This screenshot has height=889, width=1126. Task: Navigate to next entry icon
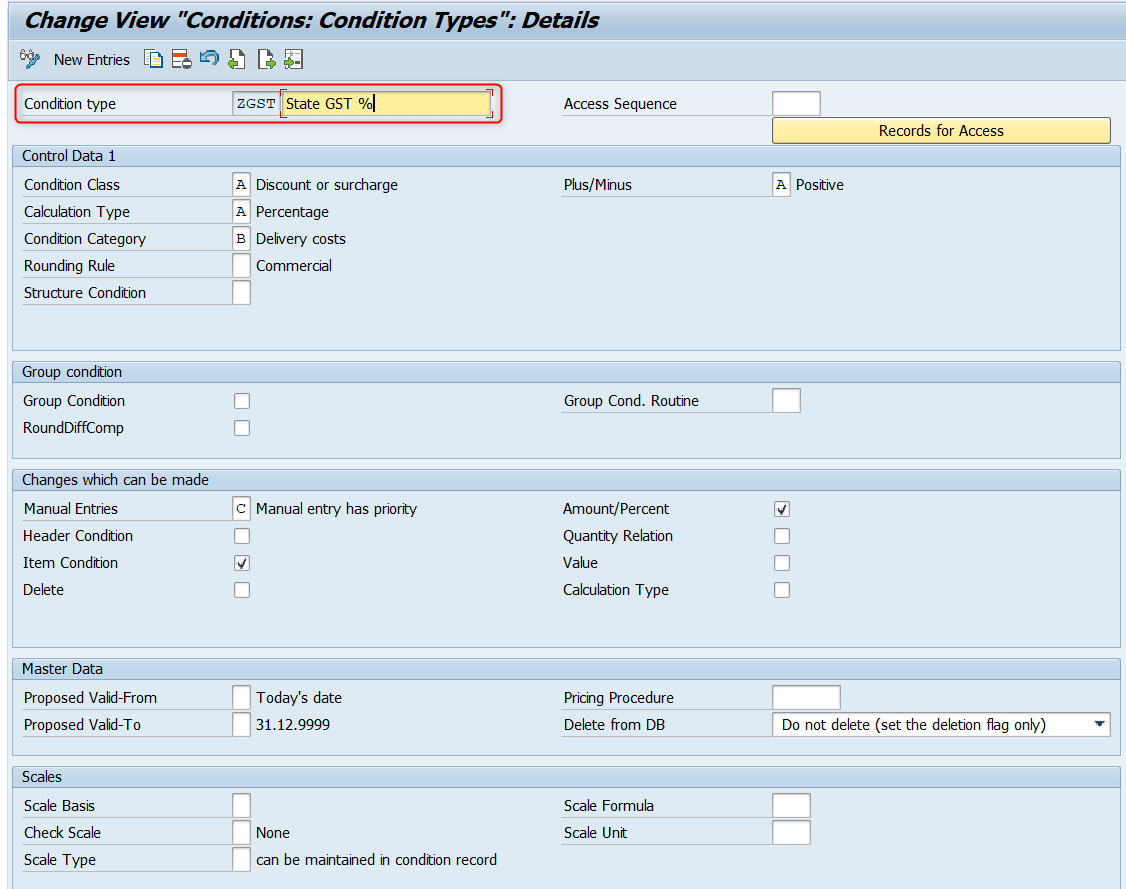[265, 59]
